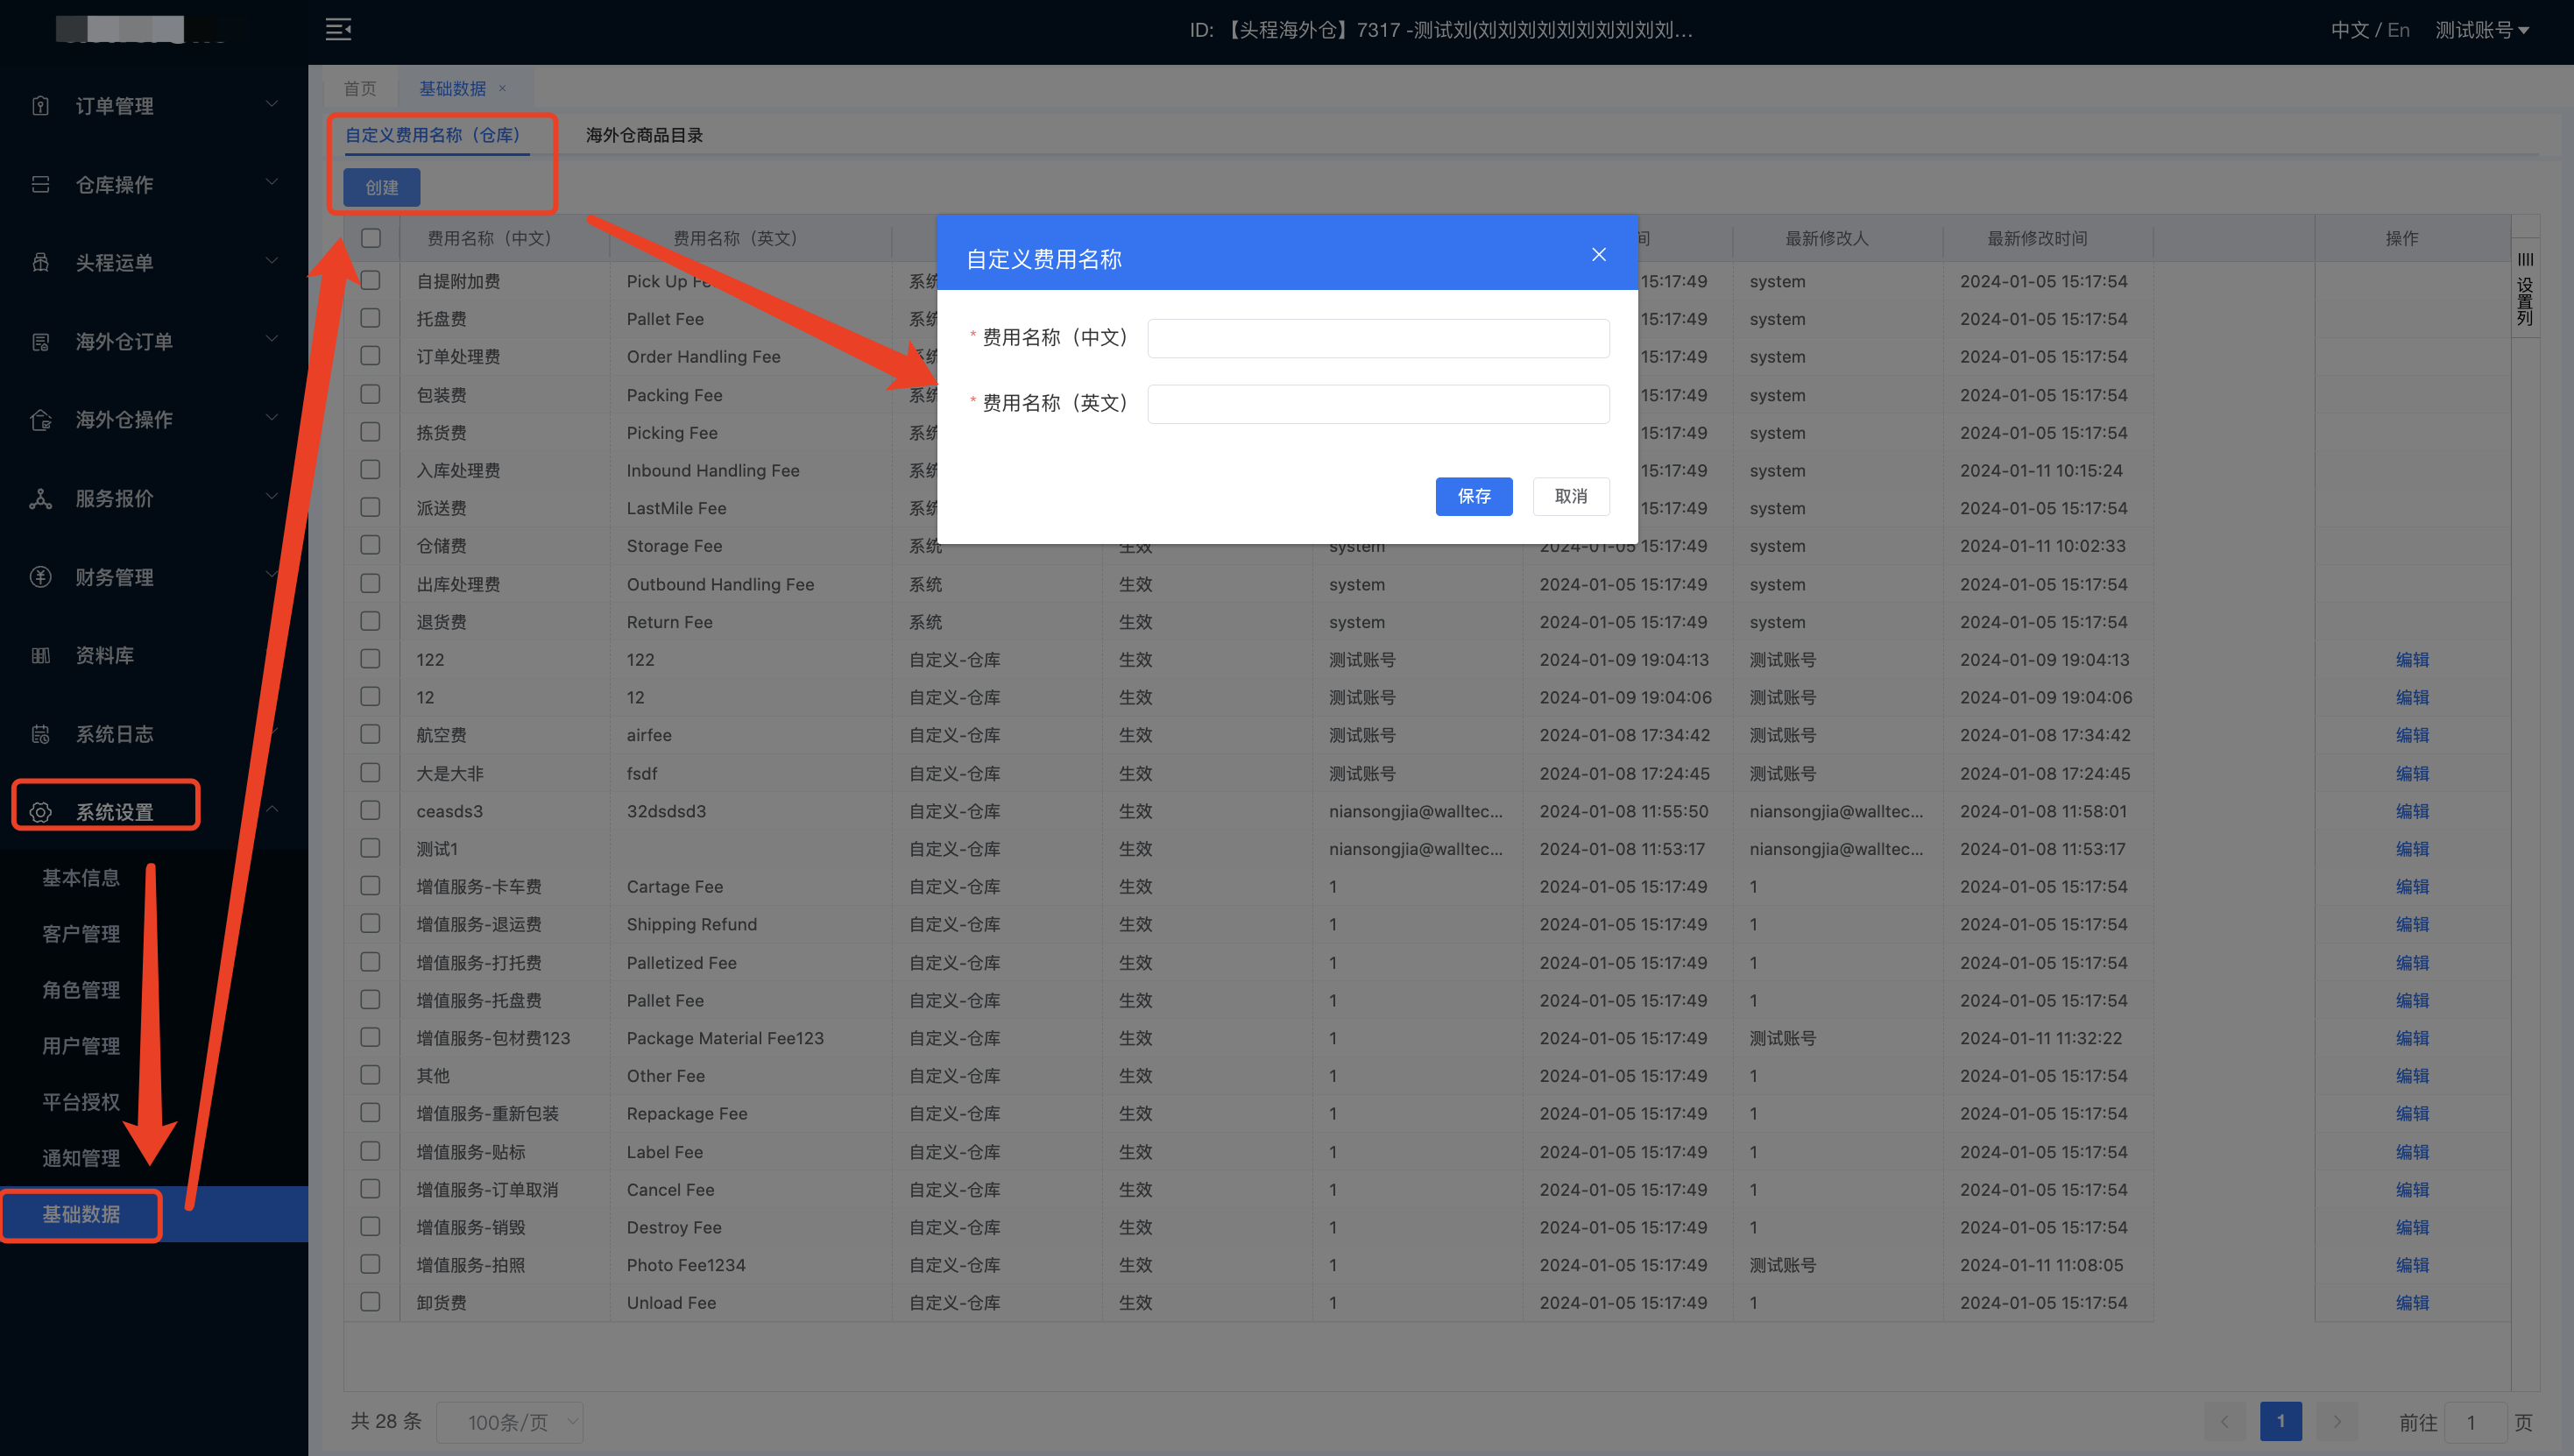Image resolution: width=2574 pixels, height=1456 pixels.
Task: Check the row checkbox for 其他
Action: pyautogui.click(x=371, y=1075)
